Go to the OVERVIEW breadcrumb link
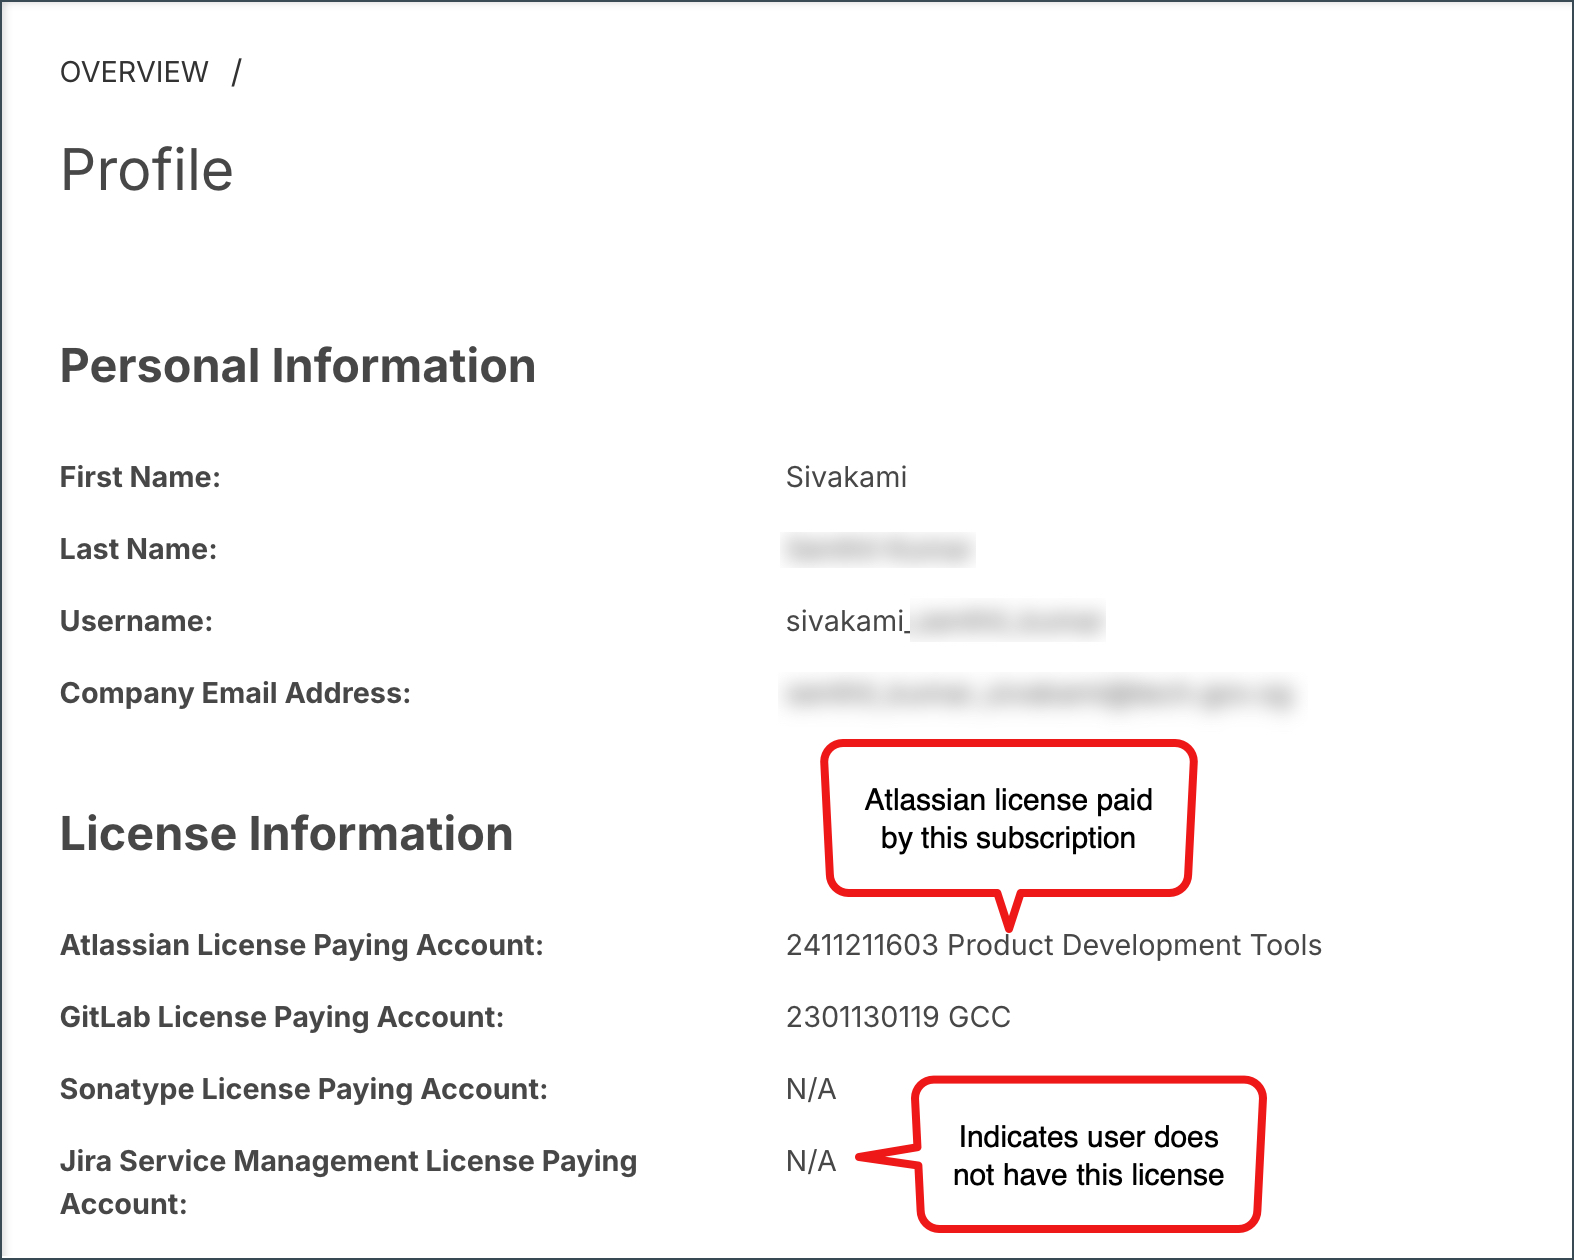Screen dimensions: 1574x1260 (x=134, y=72)
